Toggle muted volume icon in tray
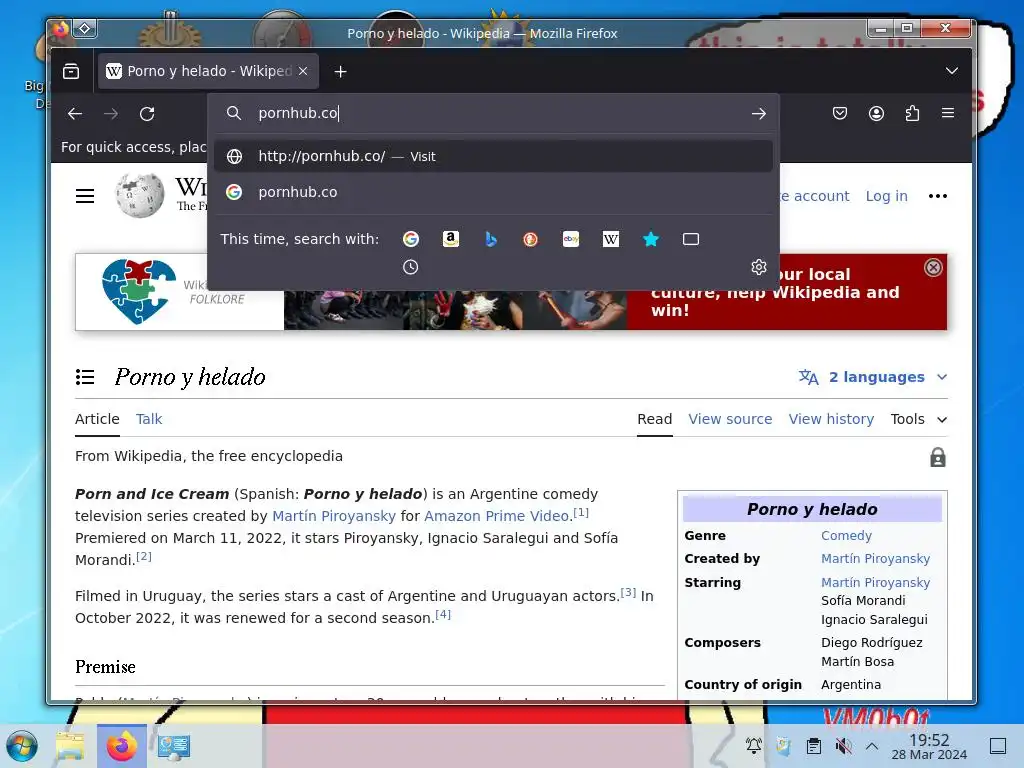The height and width of the screenshot is (768, 1024). 844,746
